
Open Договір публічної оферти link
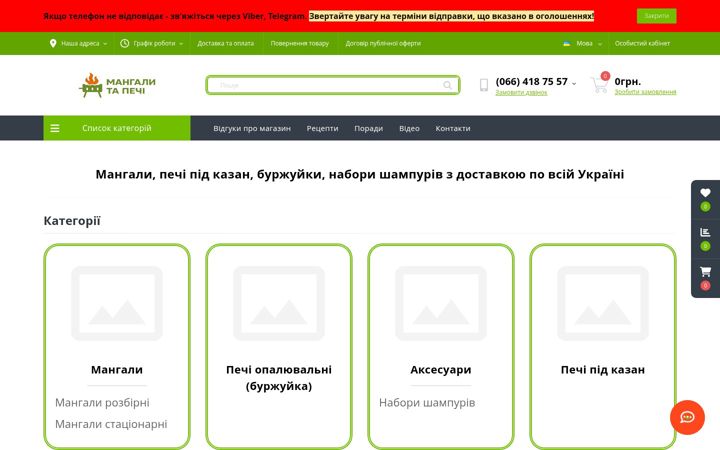(383, 43)
